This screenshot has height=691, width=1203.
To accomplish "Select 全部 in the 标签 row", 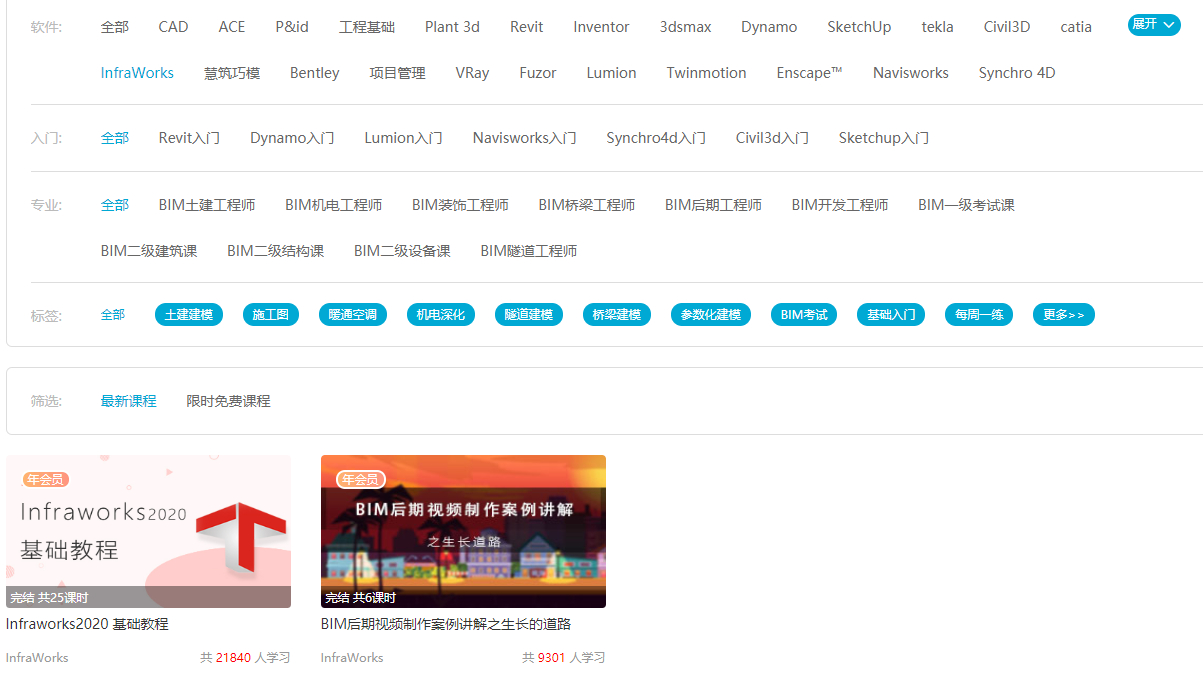I will pos(113,315).
